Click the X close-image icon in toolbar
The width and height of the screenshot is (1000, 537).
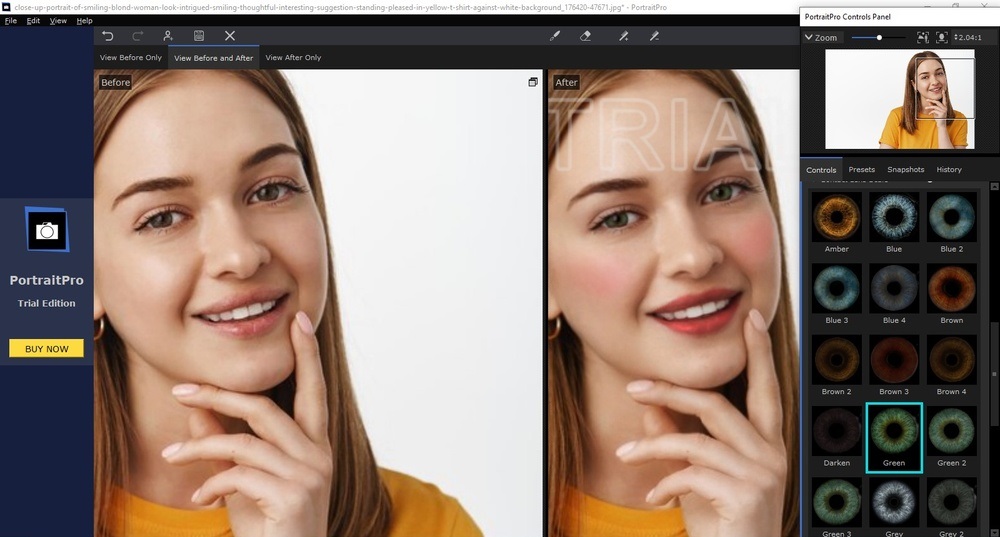230,36
